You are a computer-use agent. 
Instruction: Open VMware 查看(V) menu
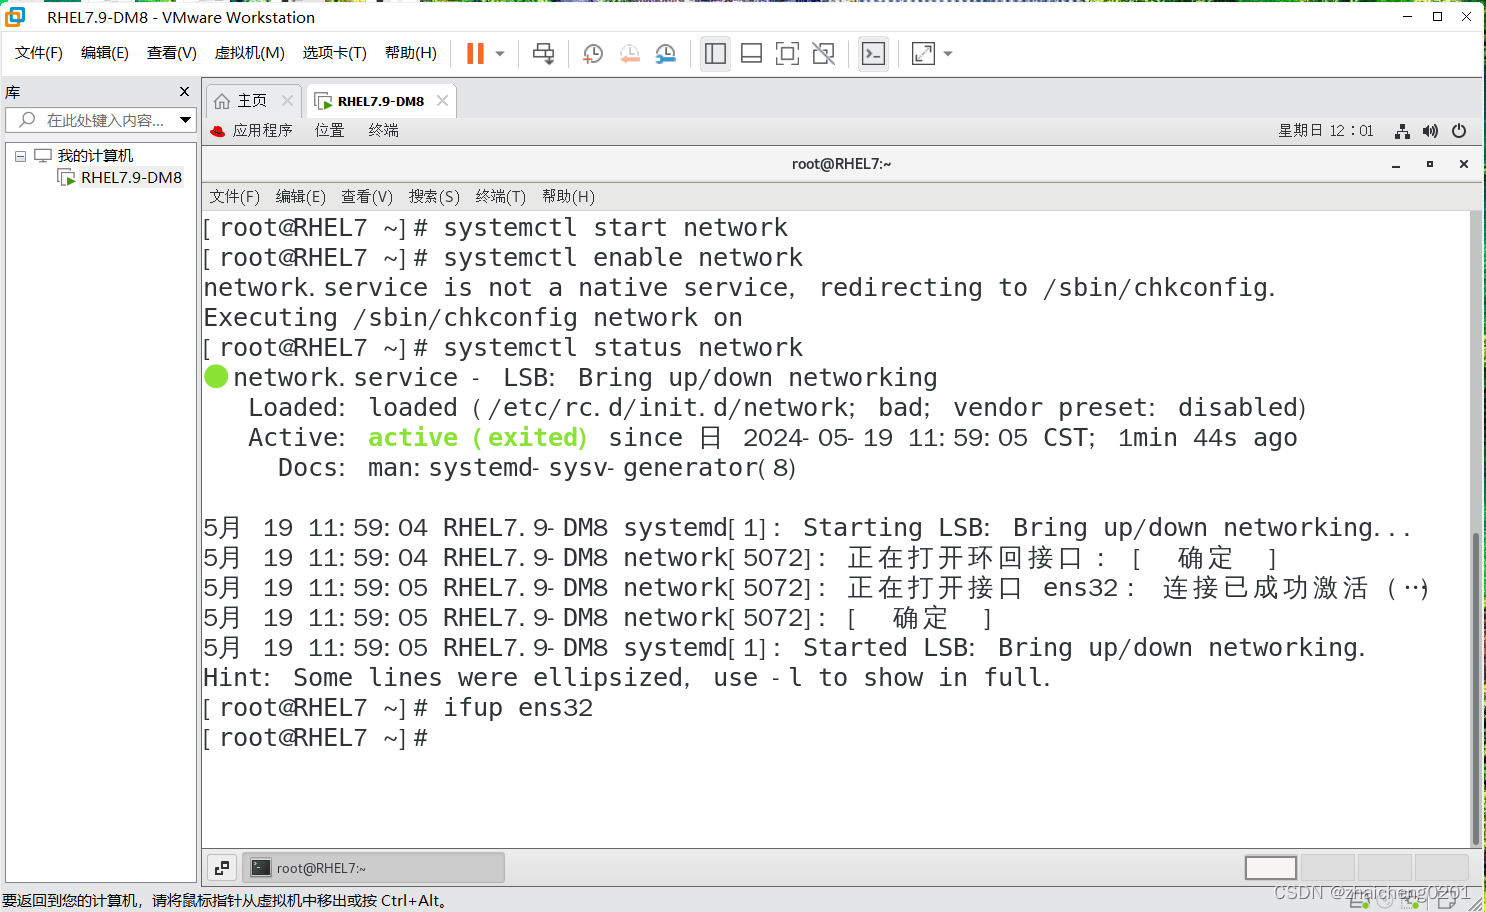coord(172,53)
